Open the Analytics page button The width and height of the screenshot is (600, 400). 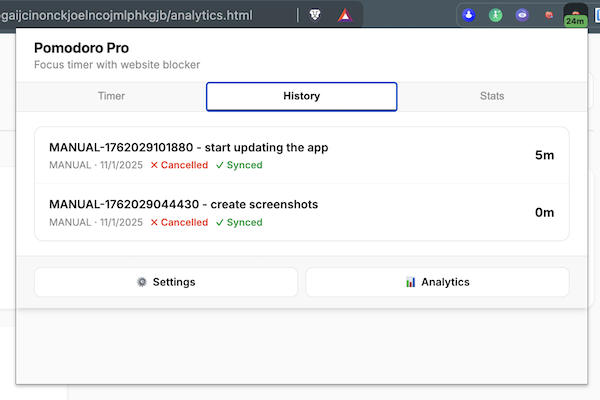pos(437,282)
